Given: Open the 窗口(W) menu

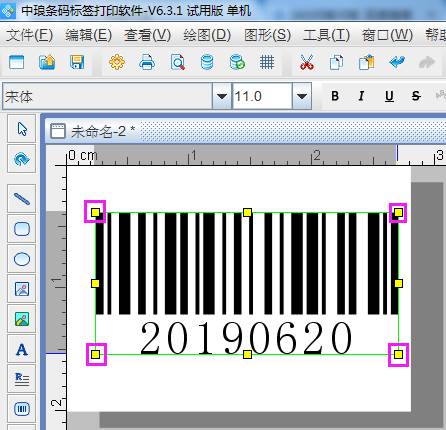Looking at the screenshot, I should point(387,35).
